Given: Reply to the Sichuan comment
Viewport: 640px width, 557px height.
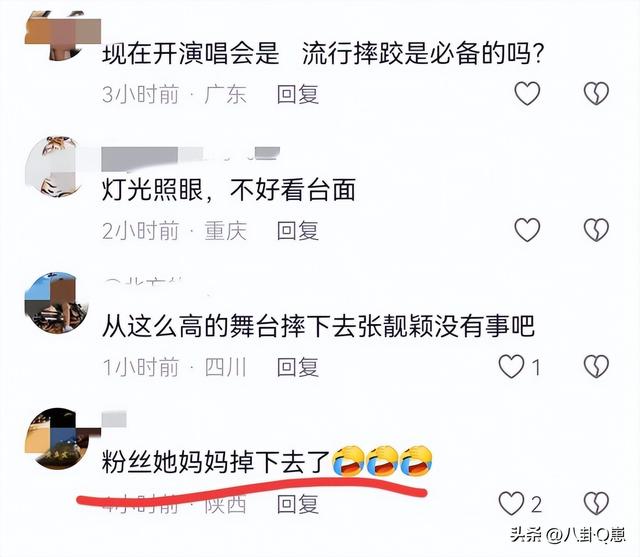Looking at the screenshot, I should [298, 367].
